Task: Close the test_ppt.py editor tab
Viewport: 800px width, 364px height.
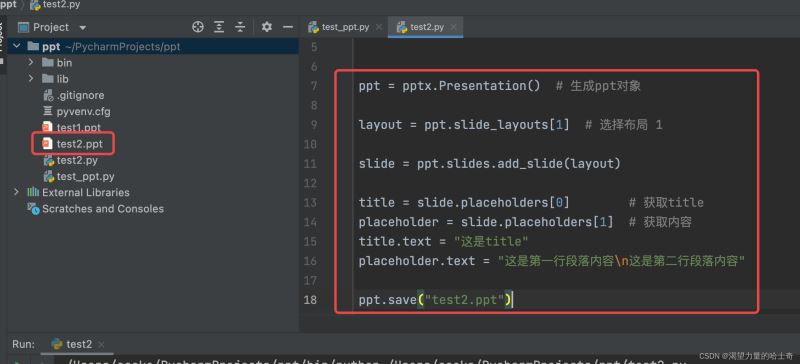Action: (379, 27)
